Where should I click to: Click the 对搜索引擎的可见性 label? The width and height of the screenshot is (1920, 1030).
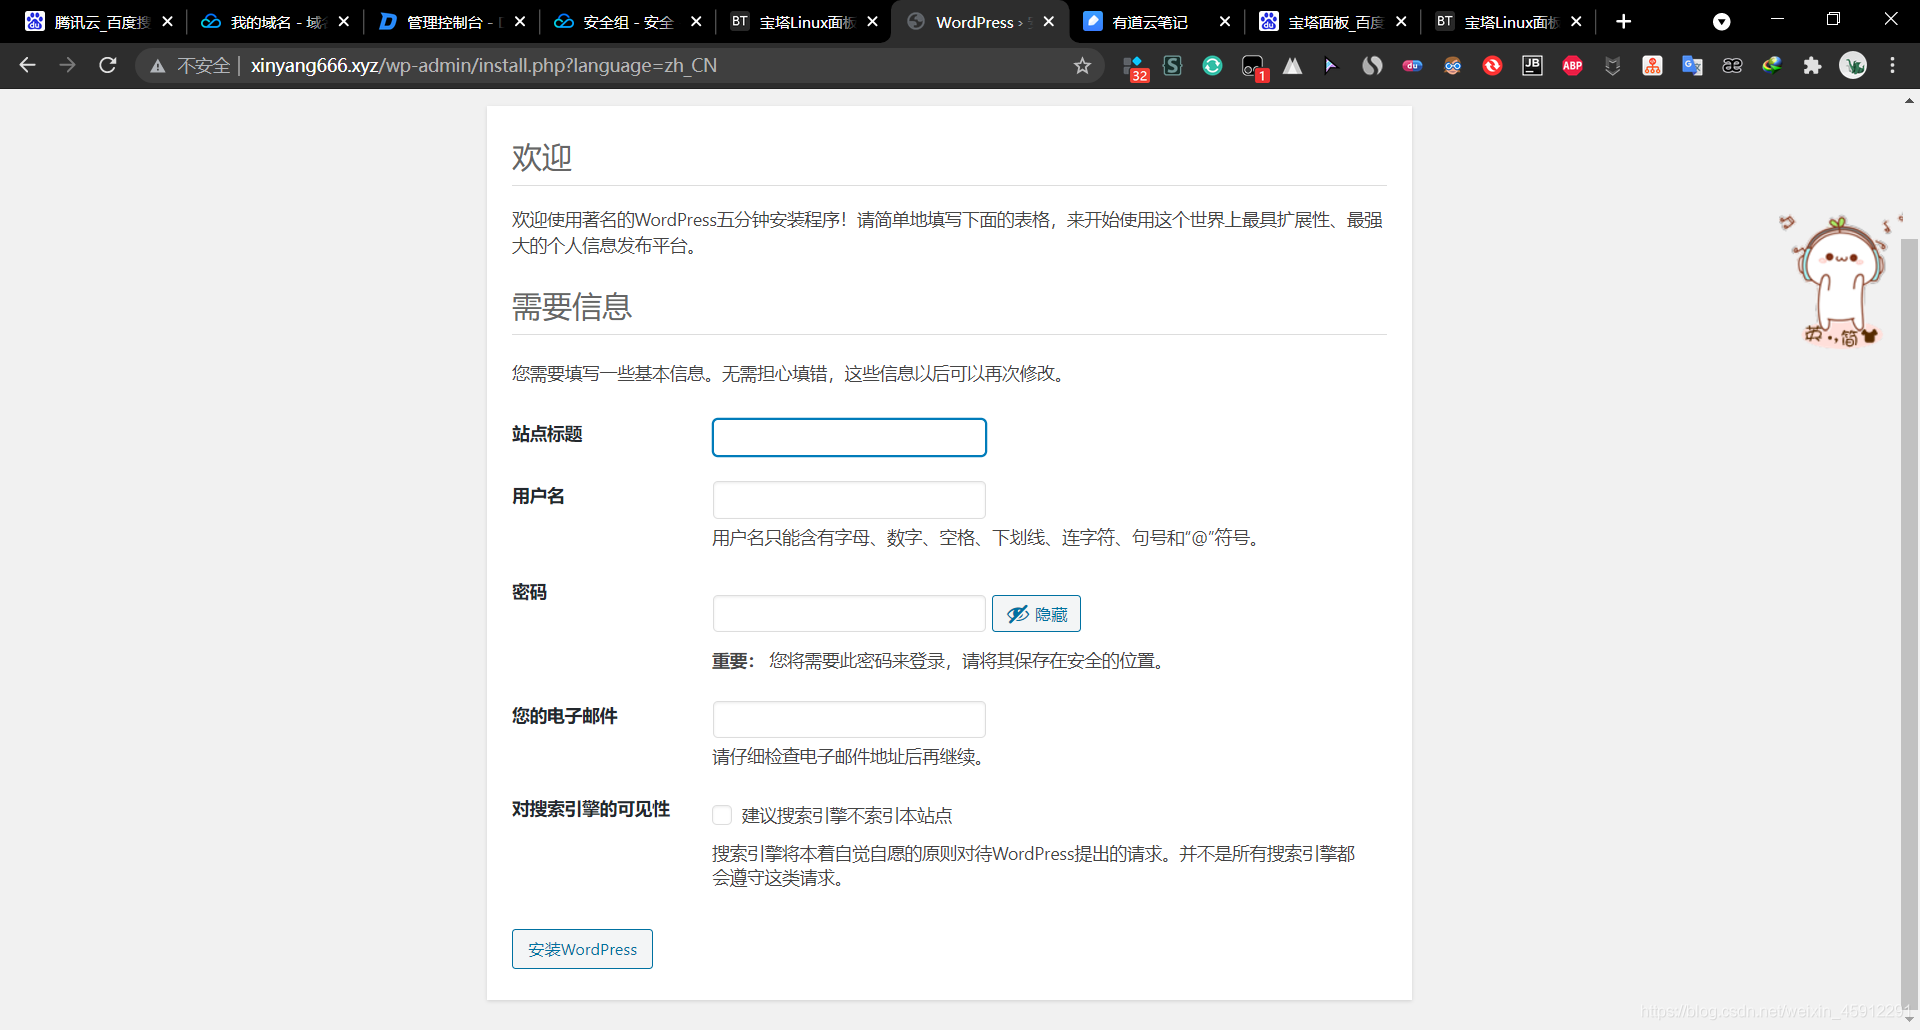pos(591,809)
